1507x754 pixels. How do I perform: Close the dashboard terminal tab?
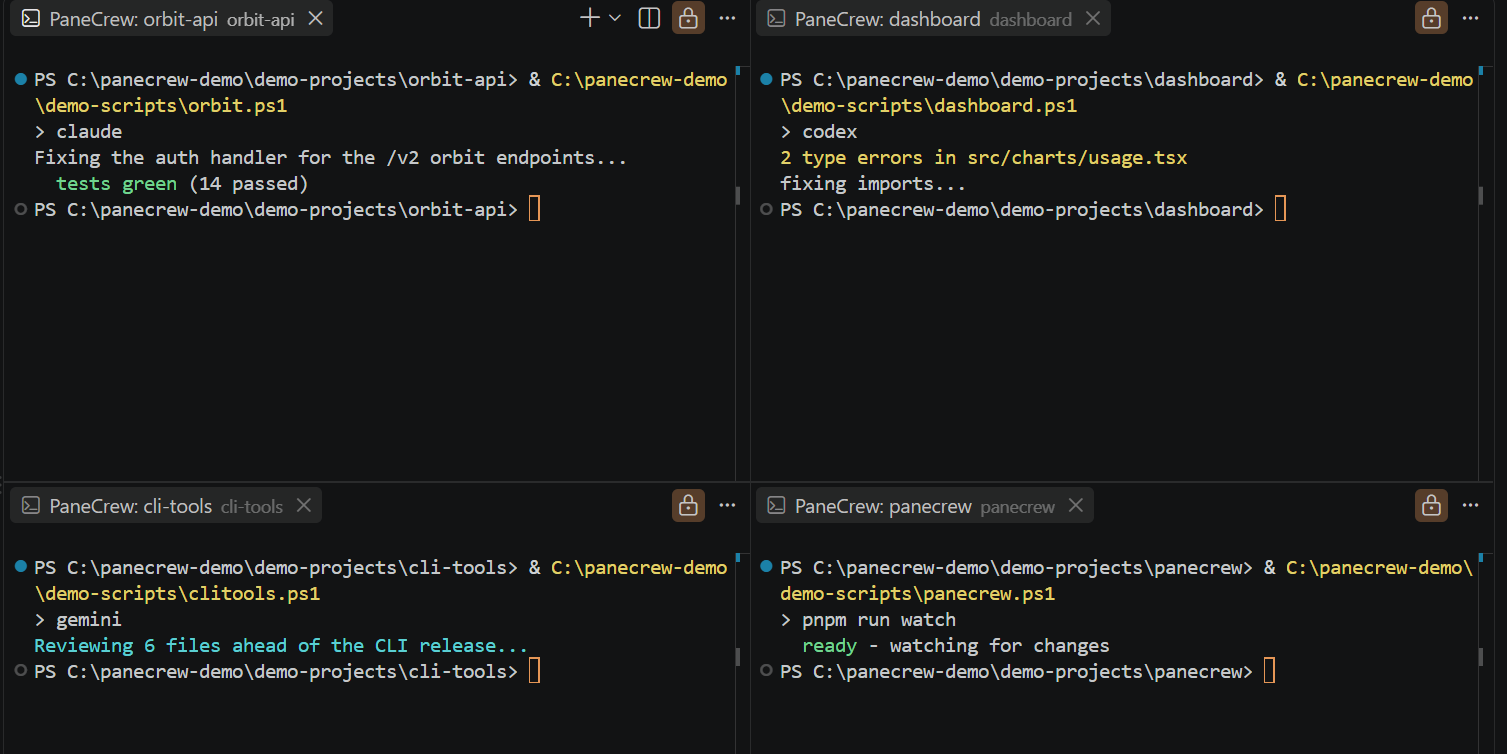pyautogui.click(x=1093, y=18)
